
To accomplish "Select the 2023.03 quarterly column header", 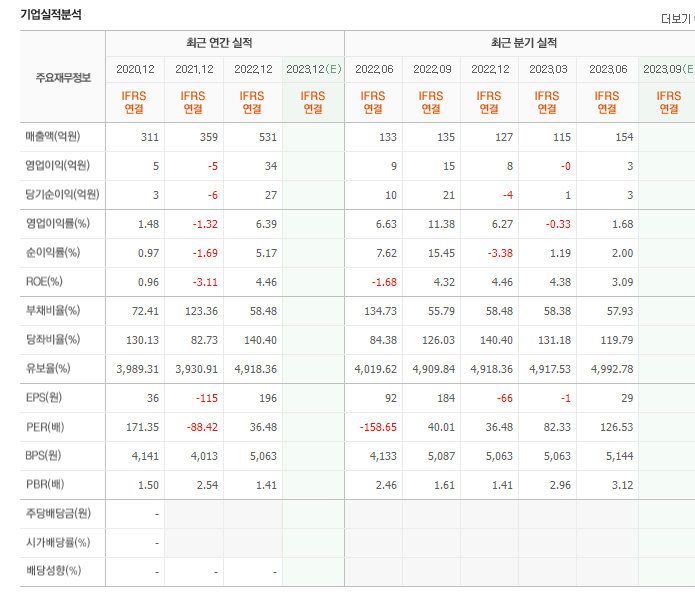I will click(x=548, y=69).
